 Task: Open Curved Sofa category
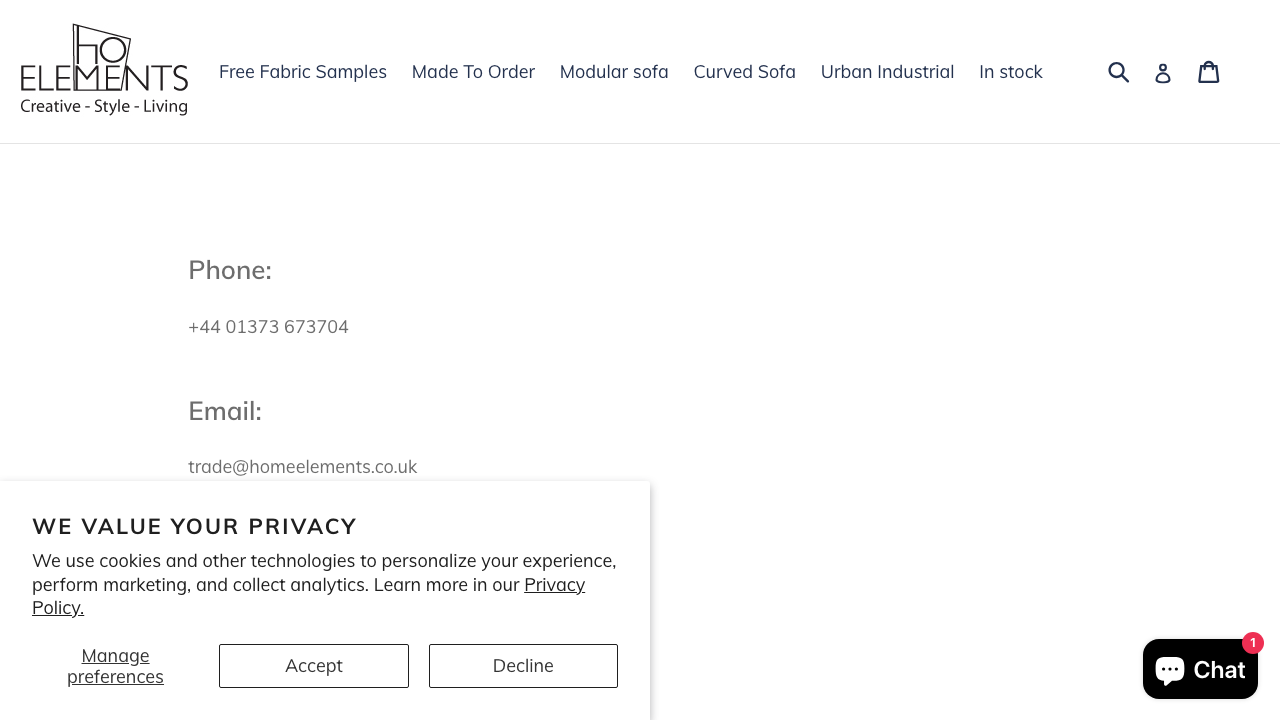tap(744, 72)
